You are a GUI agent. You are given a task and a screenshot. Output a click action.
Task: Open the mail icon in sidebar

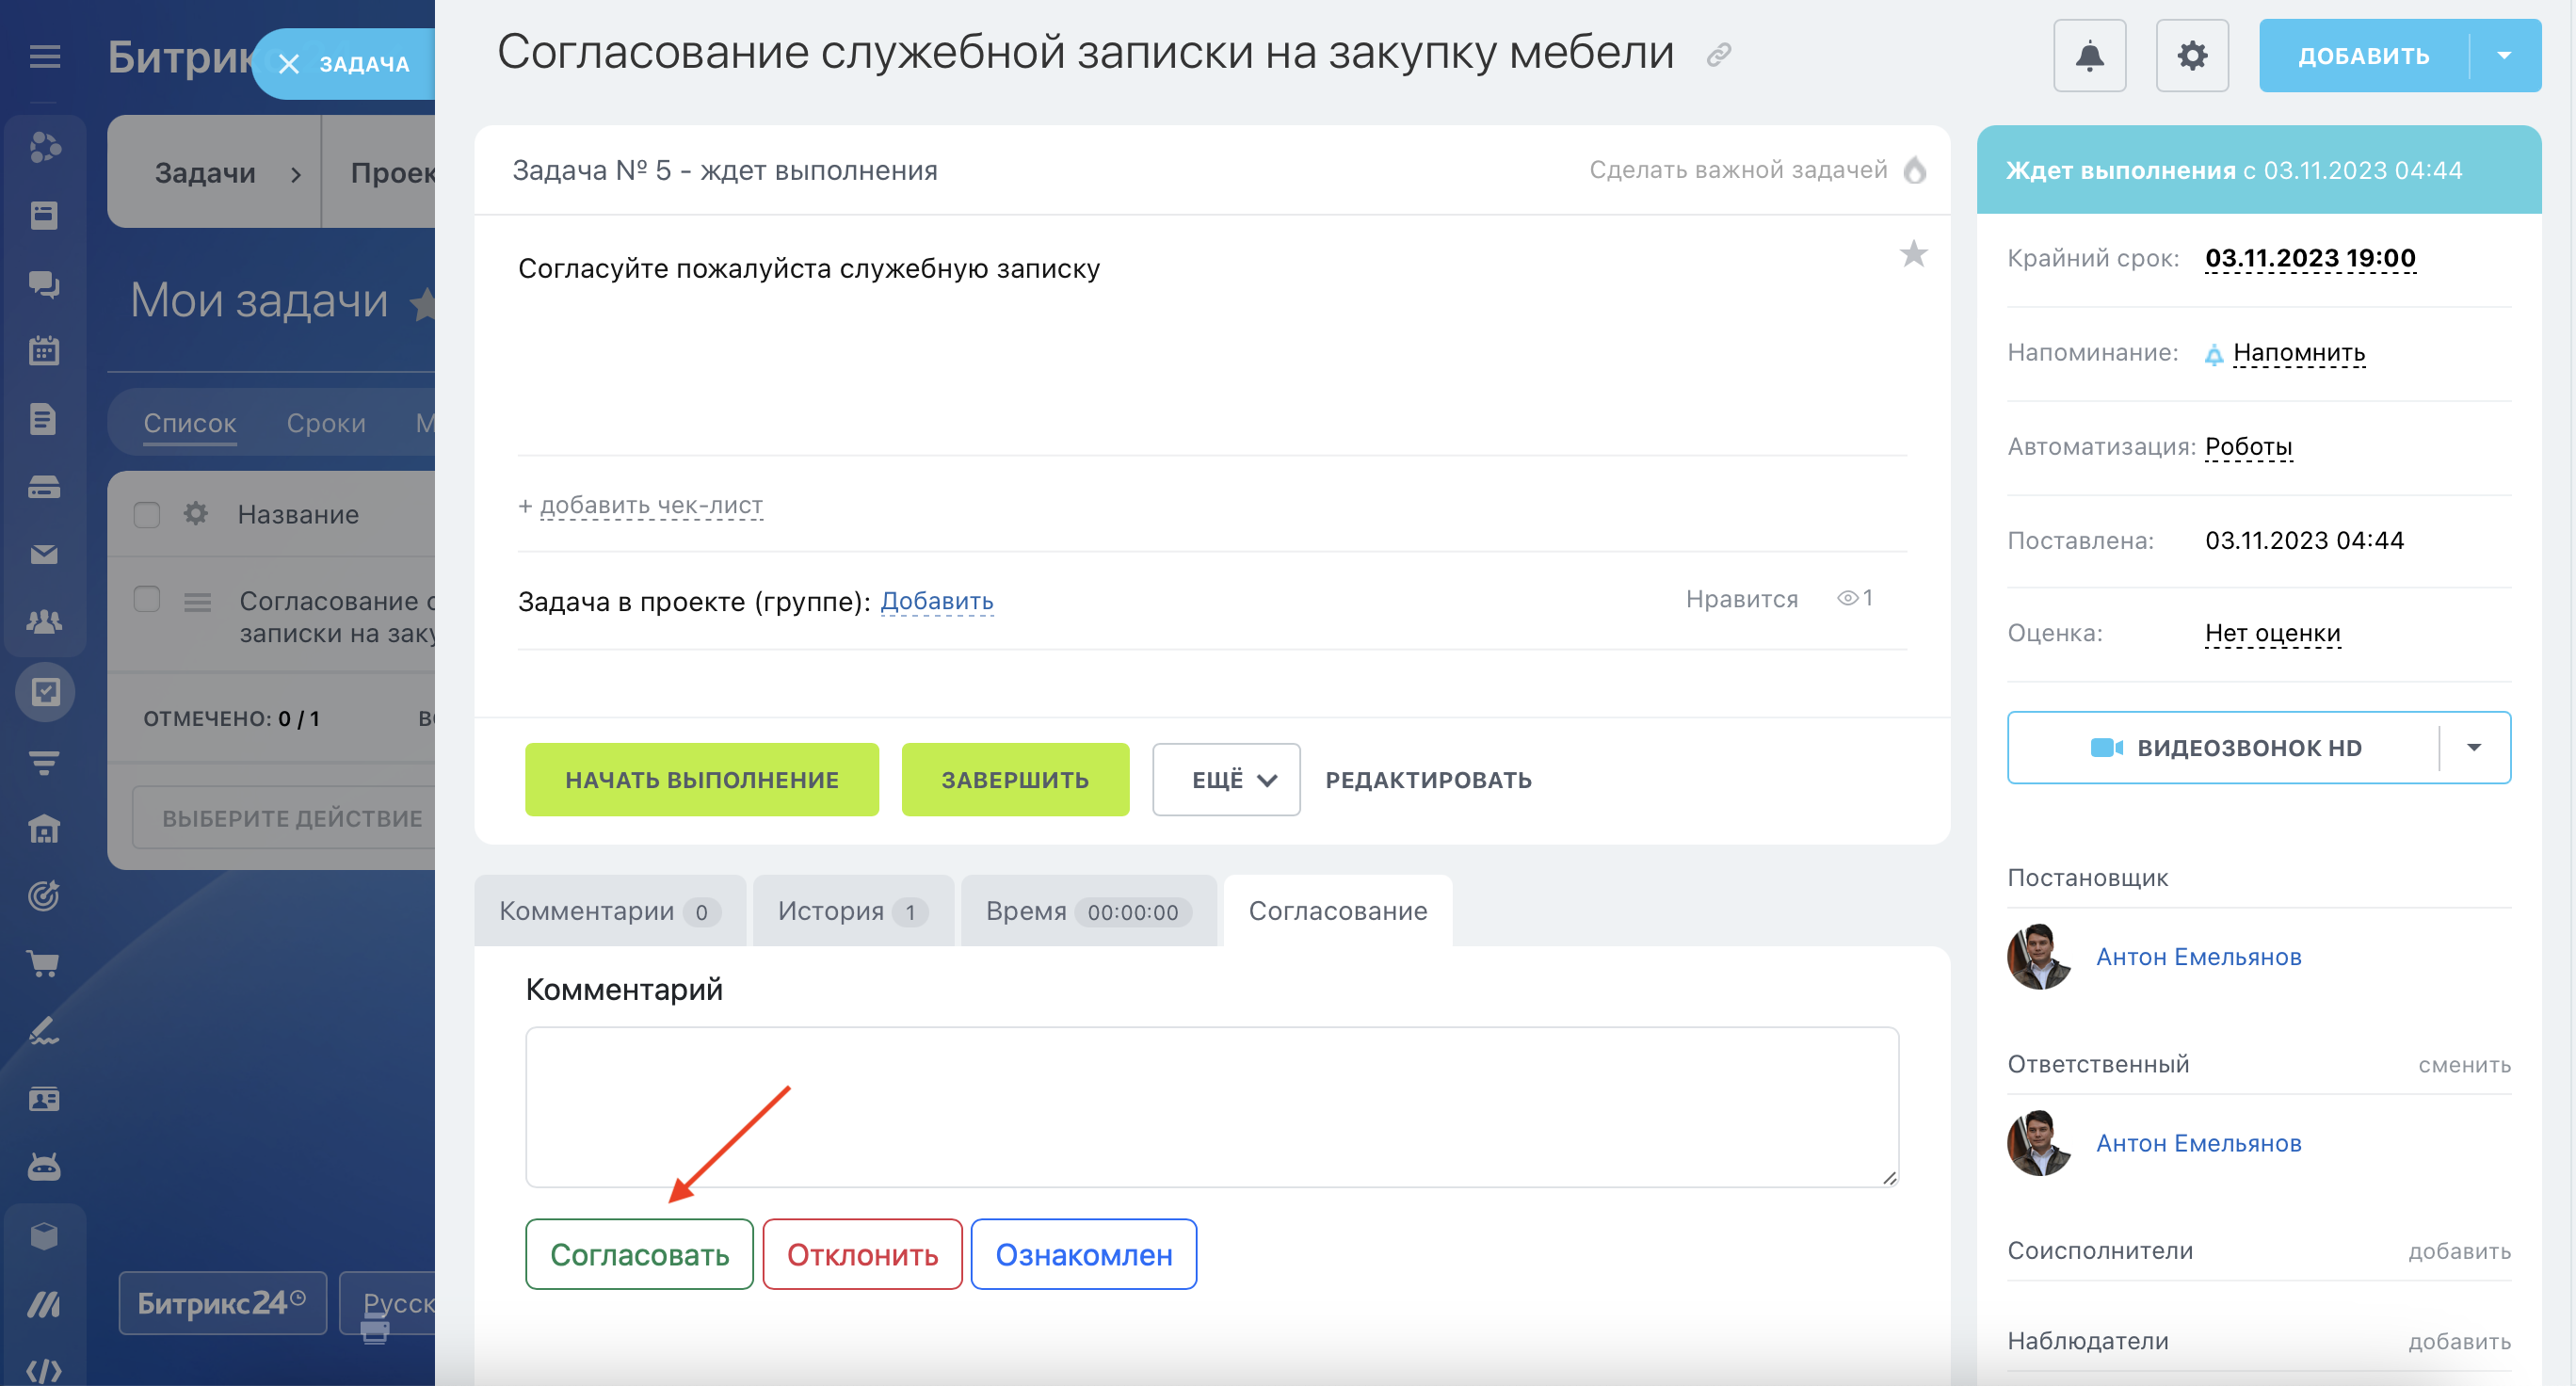point(44,555)
